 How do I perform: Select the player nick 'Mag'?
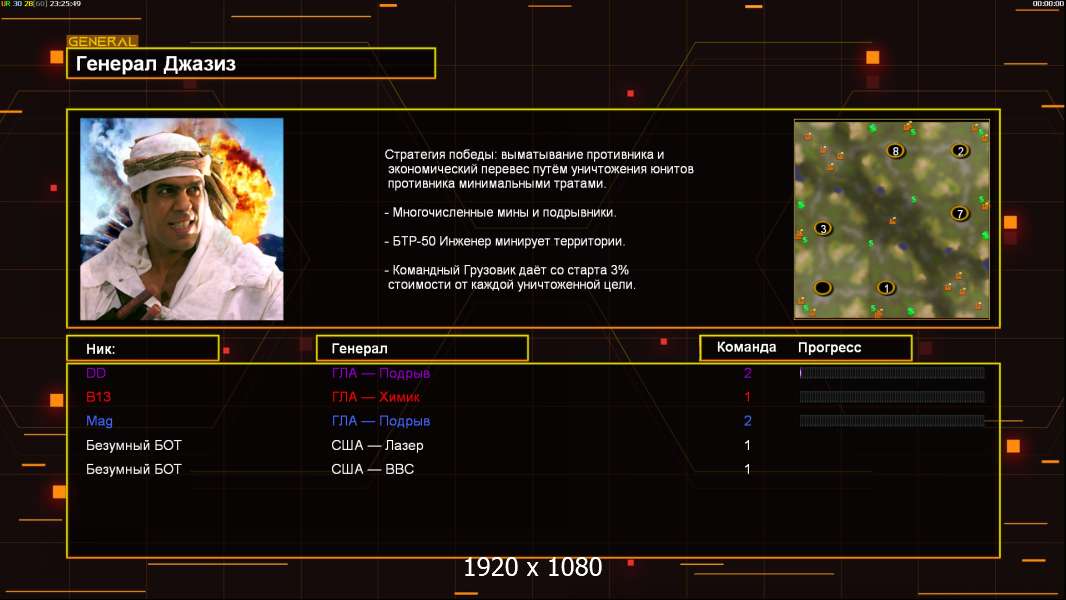coord(99,421)
